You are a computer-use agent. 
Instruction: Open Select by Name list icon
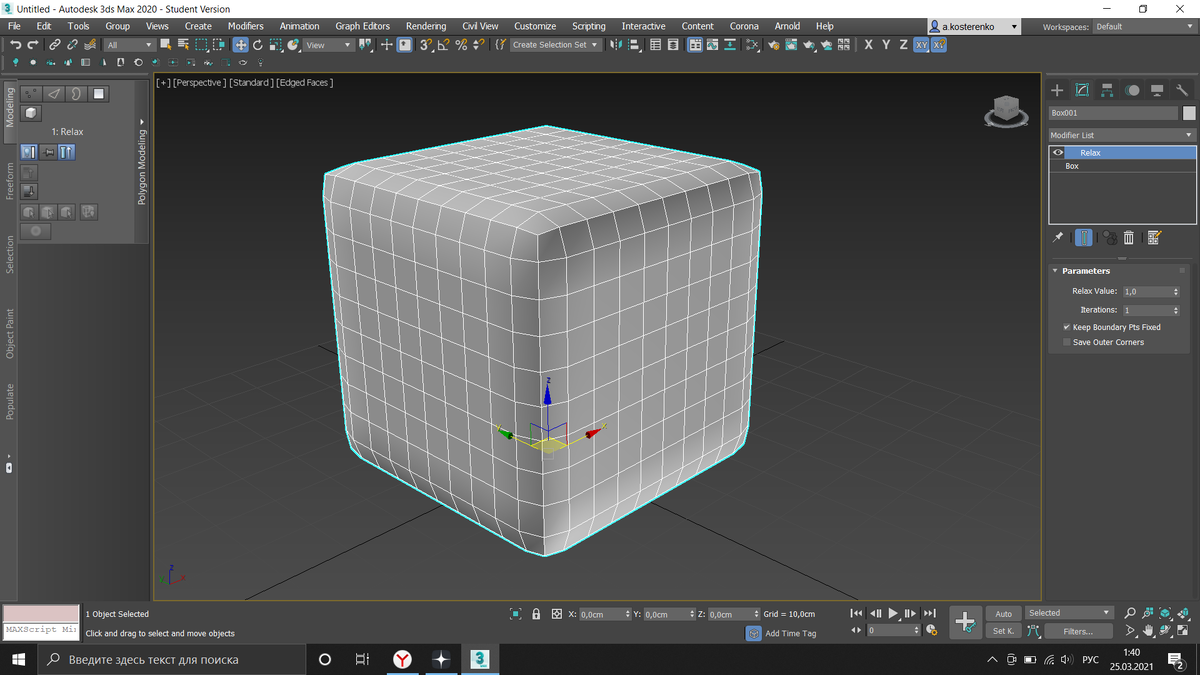(x=183, y=45)
